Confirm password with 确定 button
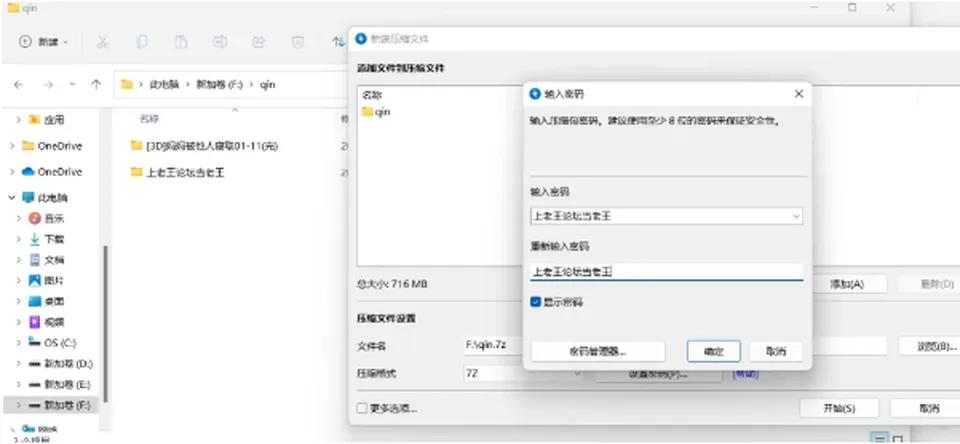960x444 pixels. (714, 352)
